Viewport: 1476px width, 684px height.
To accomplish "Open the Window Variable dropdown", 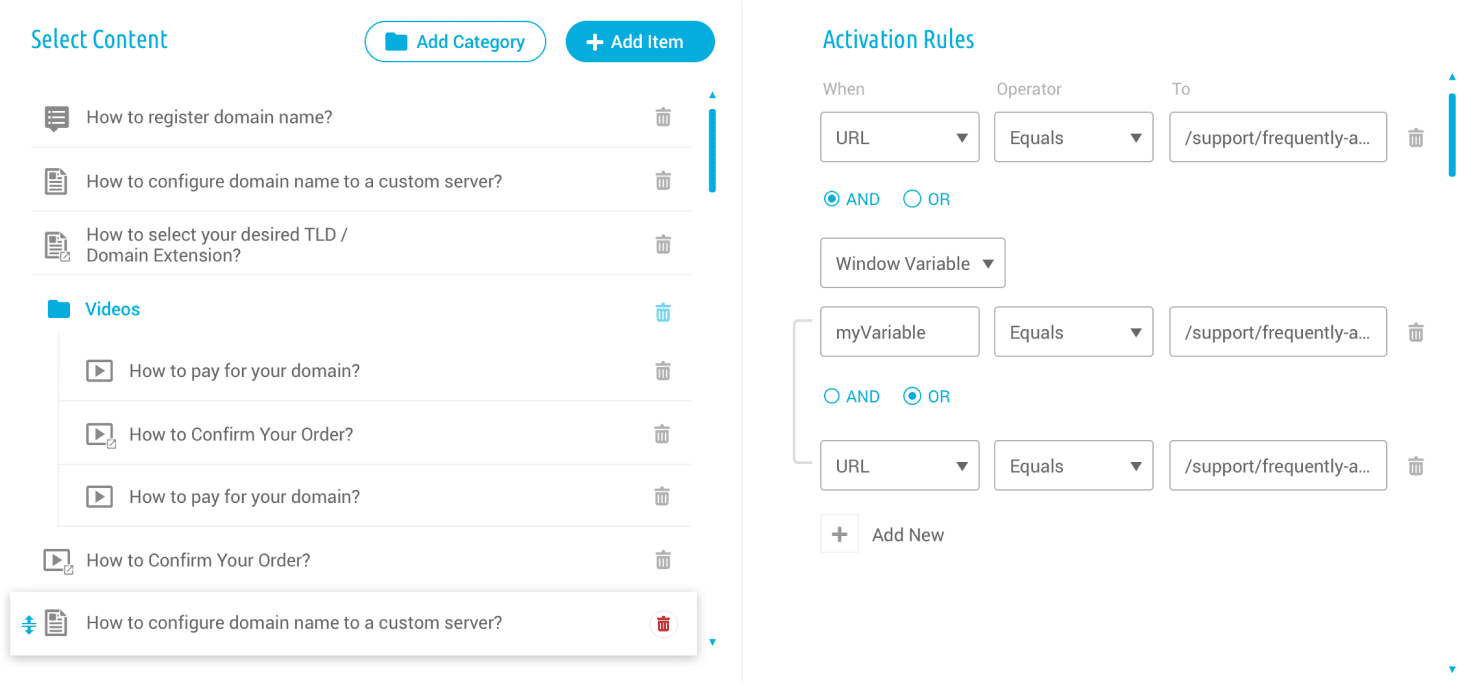I will pos(913,263).
